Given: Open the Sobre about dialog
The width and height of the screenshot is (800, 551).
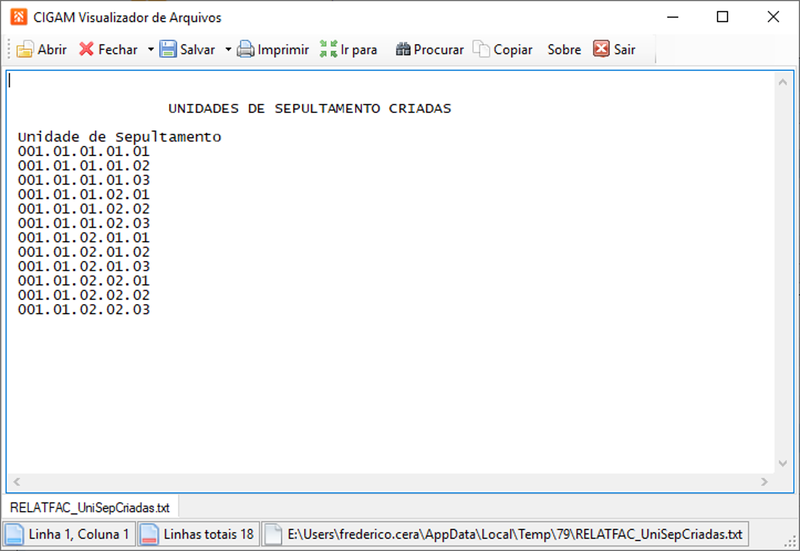Looking at the screenshot, I should (564, 49).
